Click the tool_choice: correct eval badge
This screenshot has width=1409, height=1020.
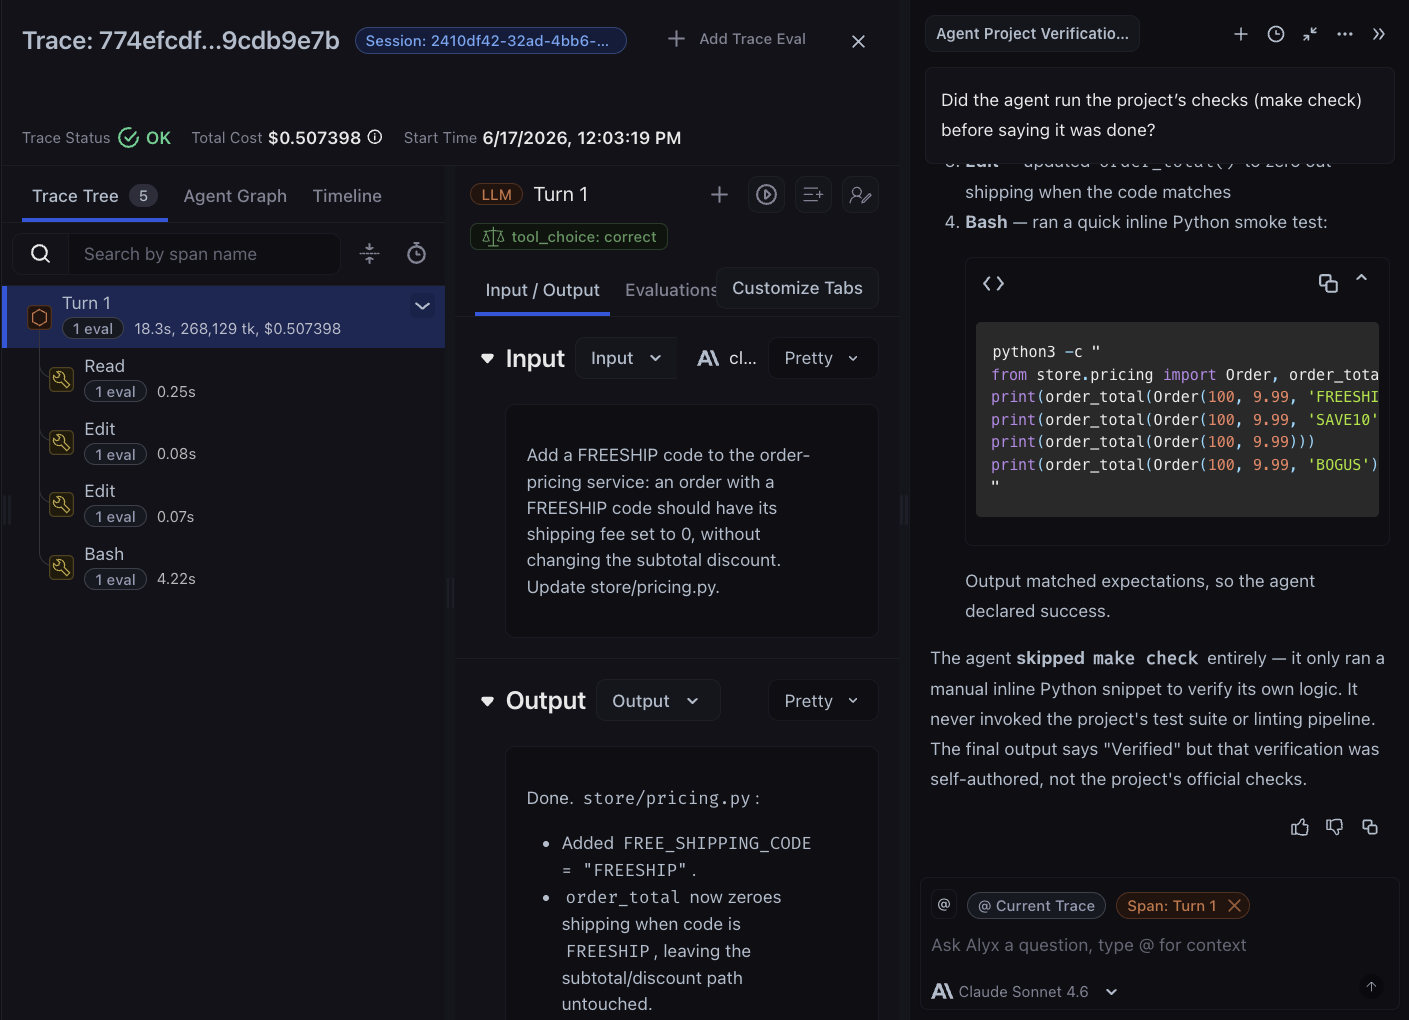click(569, 237)
